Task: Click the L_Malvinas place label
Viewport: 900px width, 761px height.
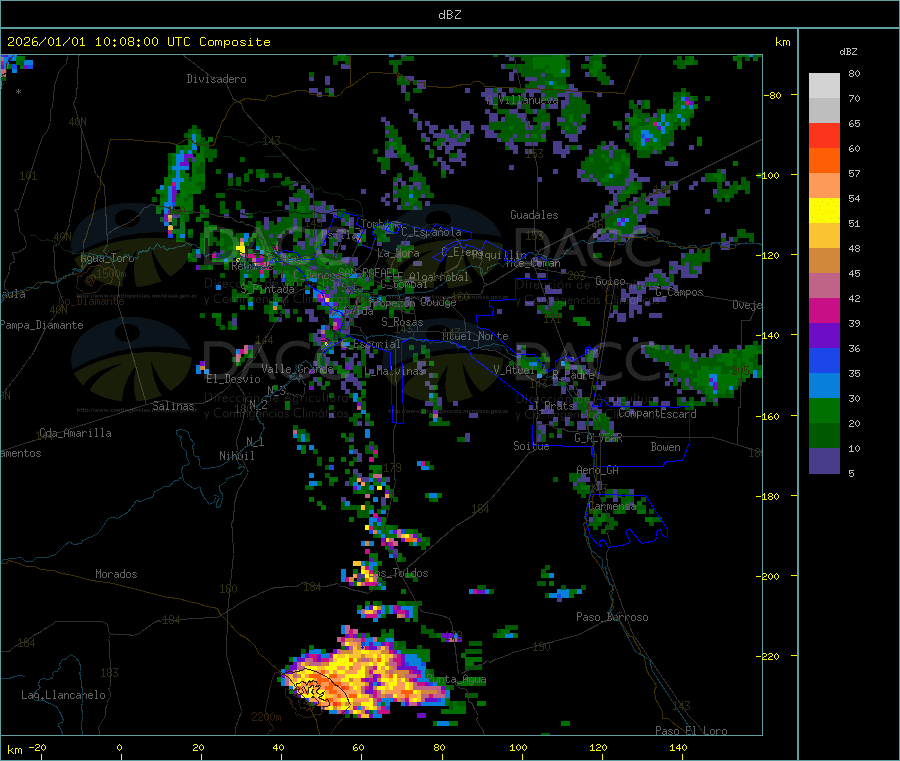Action: point(394,372)
